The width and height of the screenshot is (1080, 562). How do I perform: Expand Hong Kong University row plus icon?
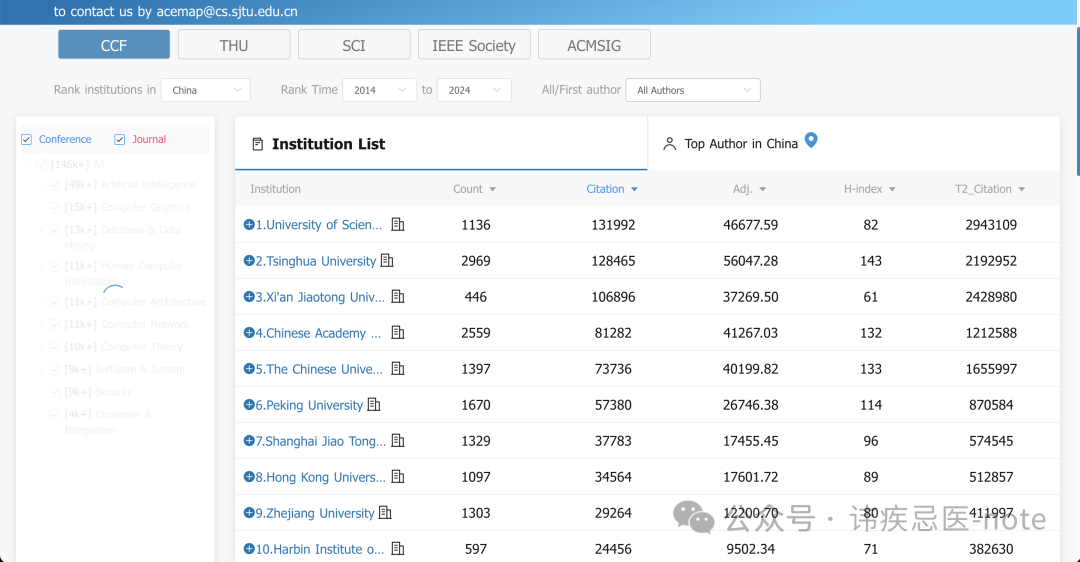click(x=249, y=477)
